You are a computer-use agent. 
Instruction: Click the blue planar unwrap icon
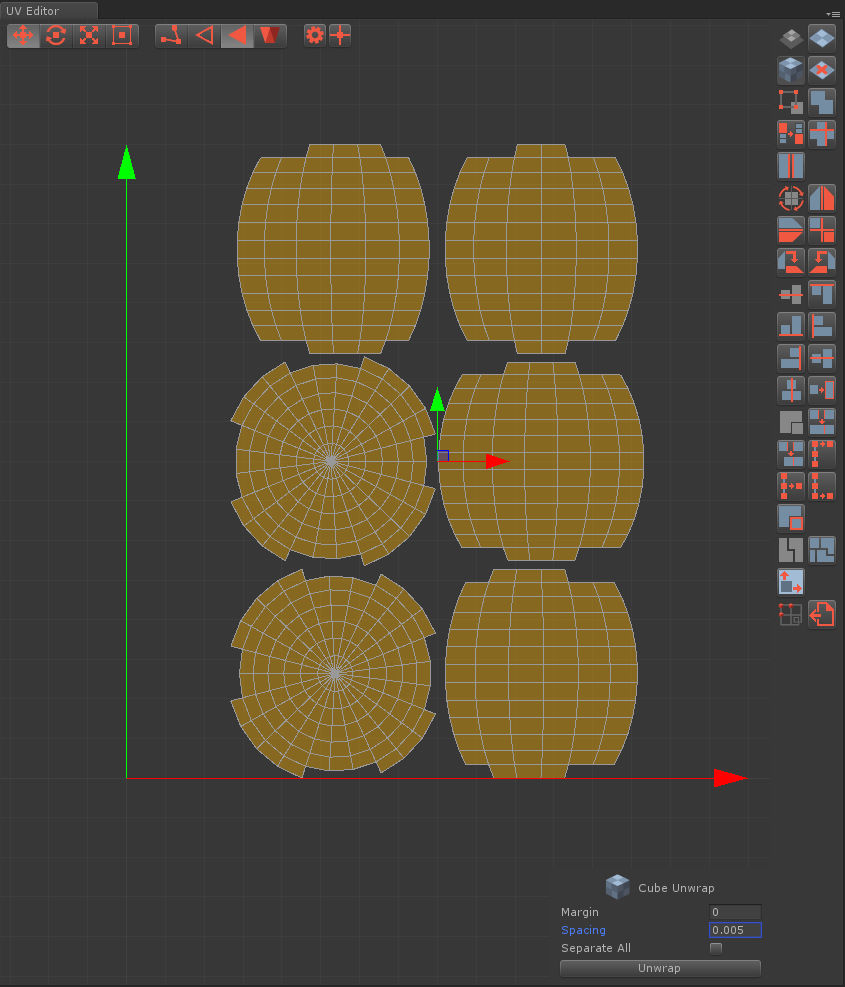coord(822,38)
